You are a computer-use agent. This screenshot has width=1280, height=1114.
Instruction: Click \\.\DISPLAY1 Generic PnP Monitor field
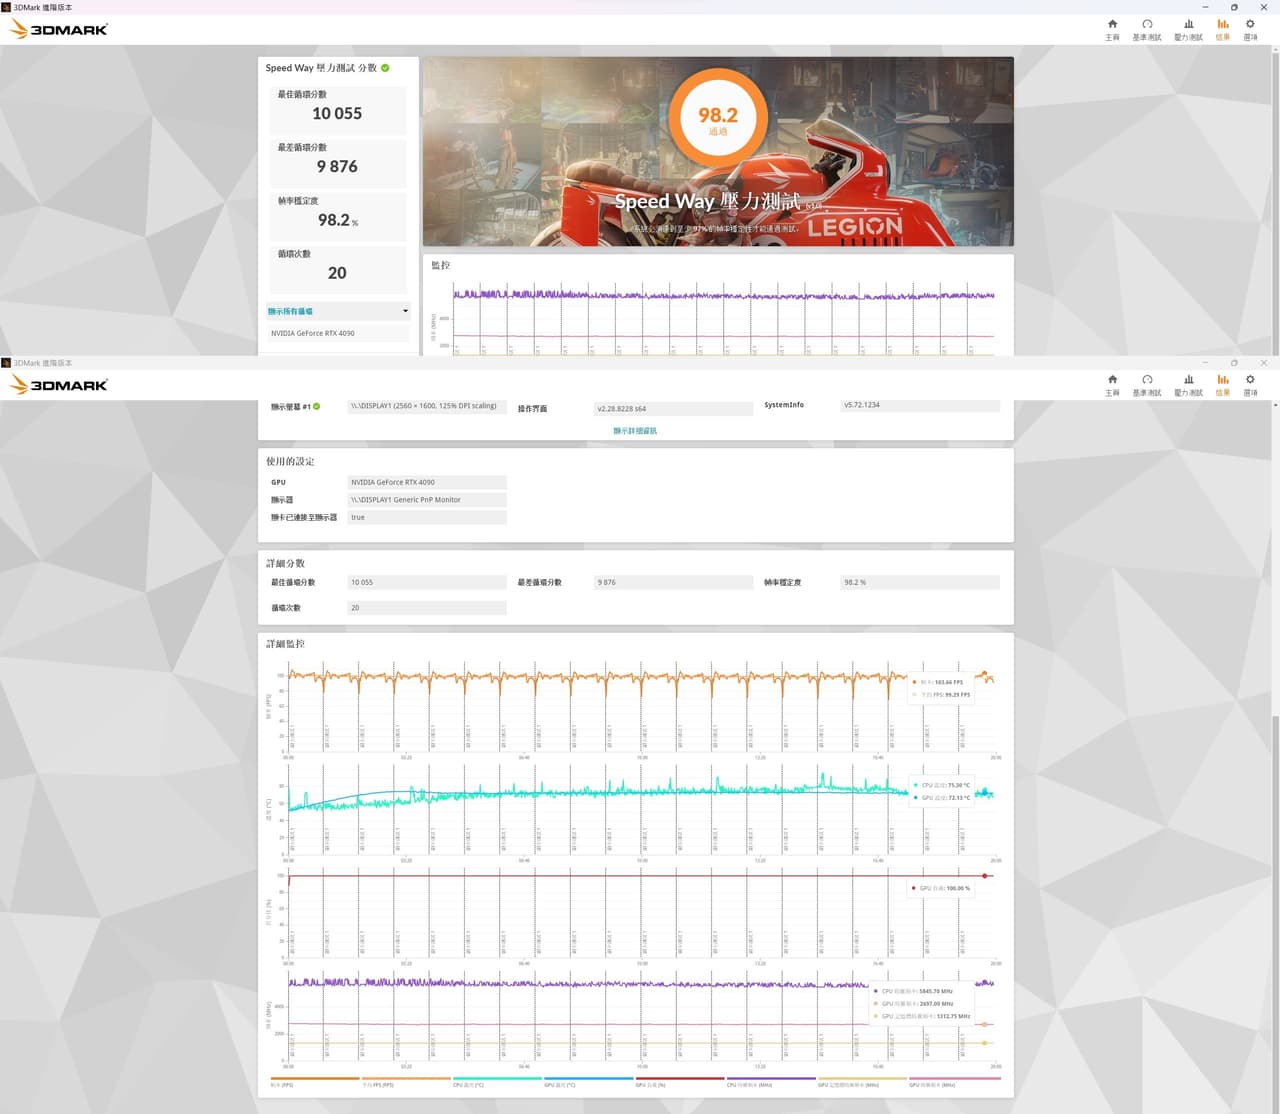(x=427, y=500)
